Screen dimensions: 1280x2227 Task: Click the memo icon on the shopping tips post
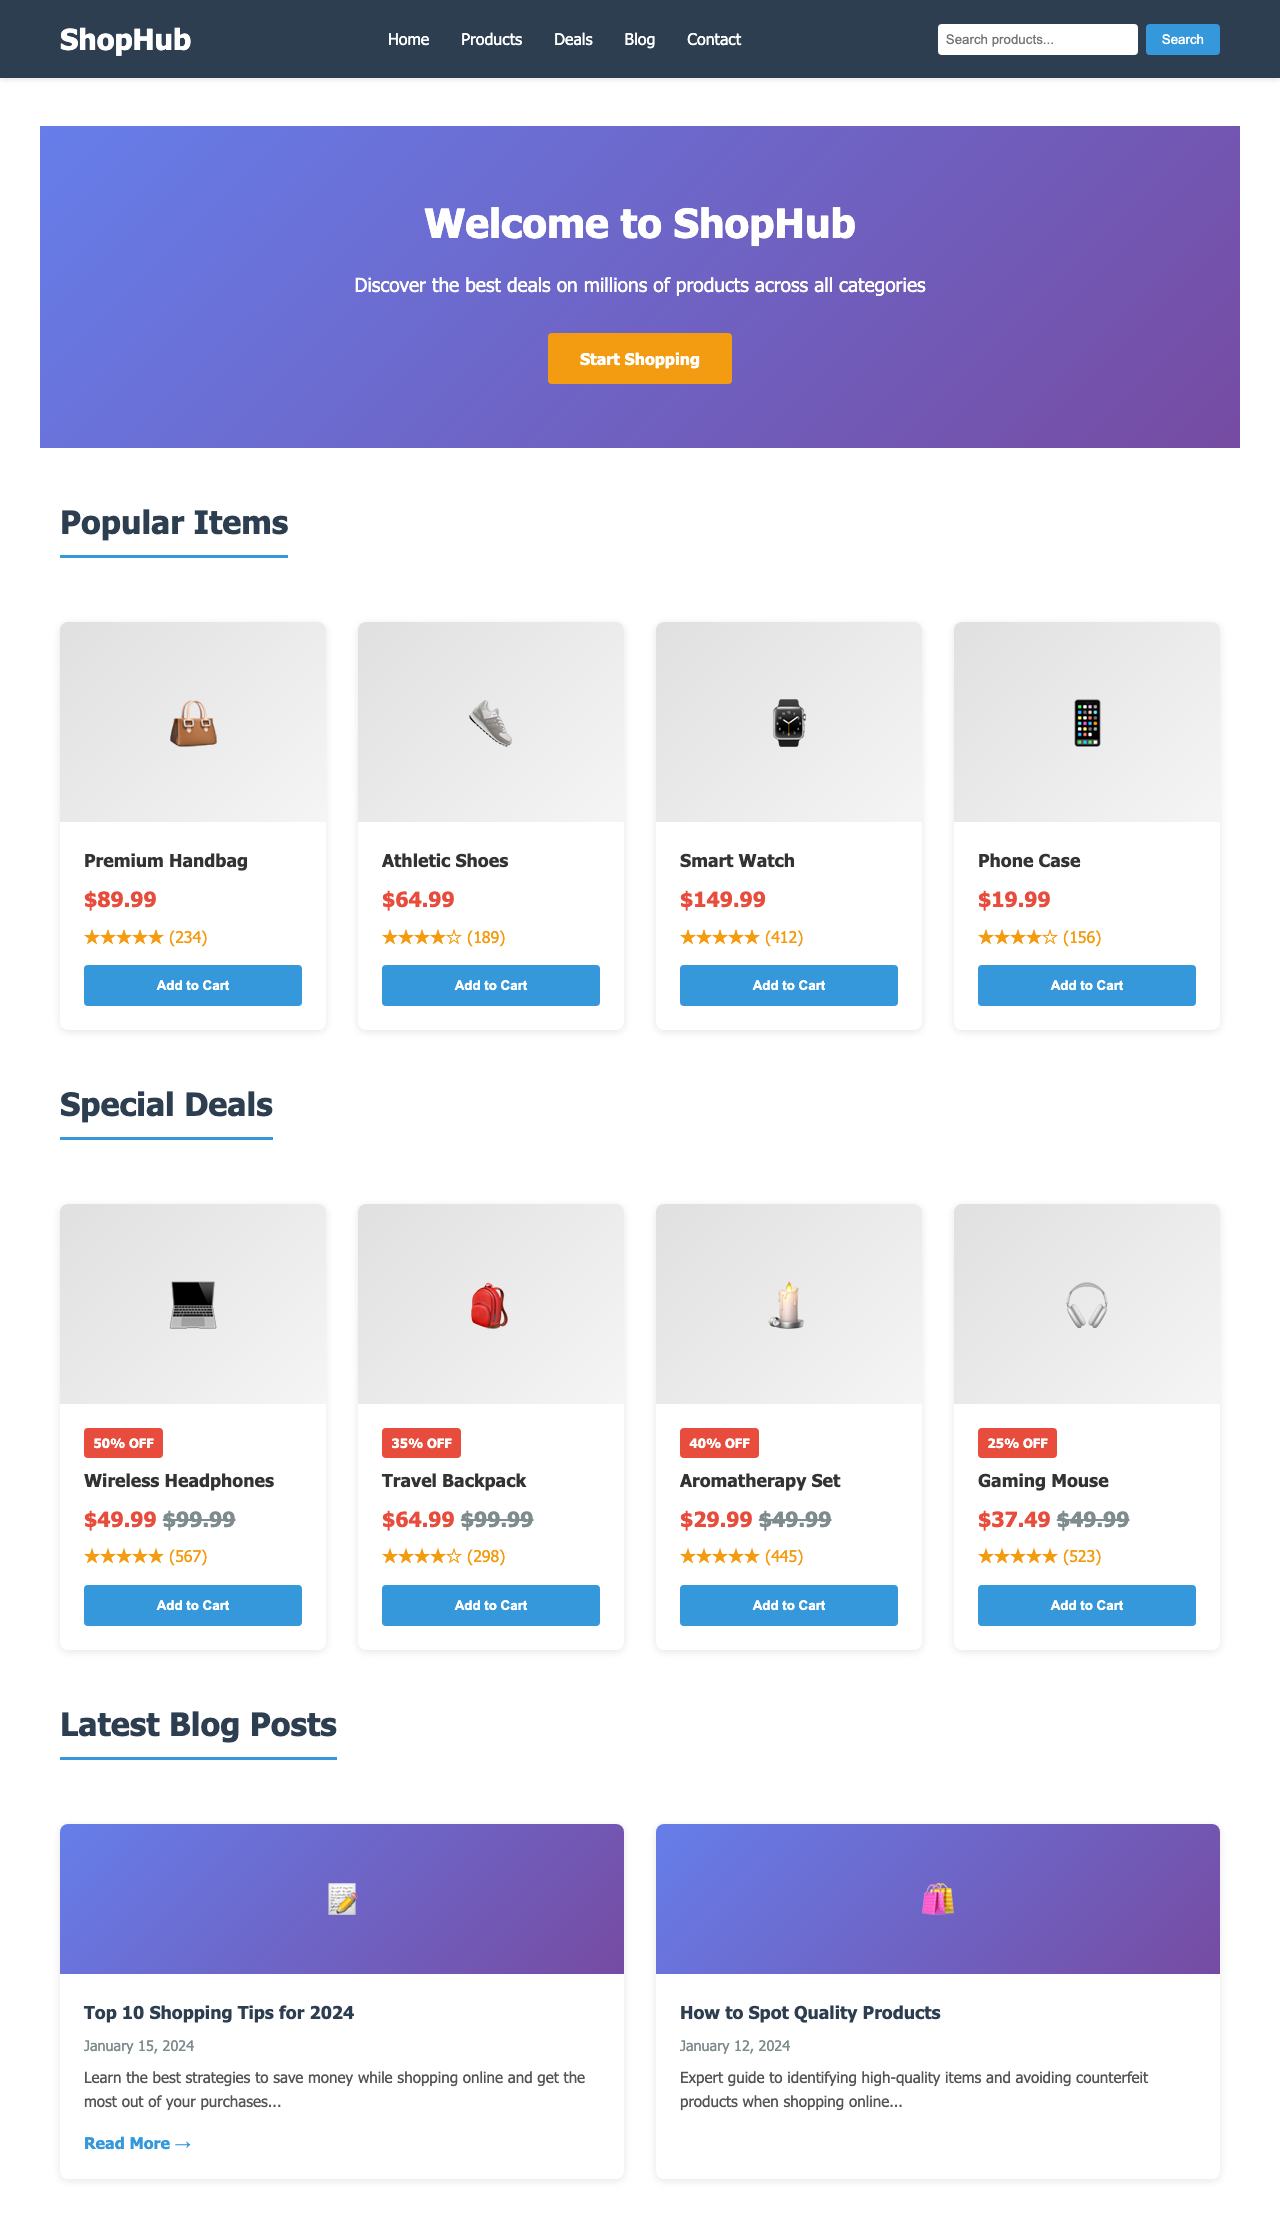342,1897
